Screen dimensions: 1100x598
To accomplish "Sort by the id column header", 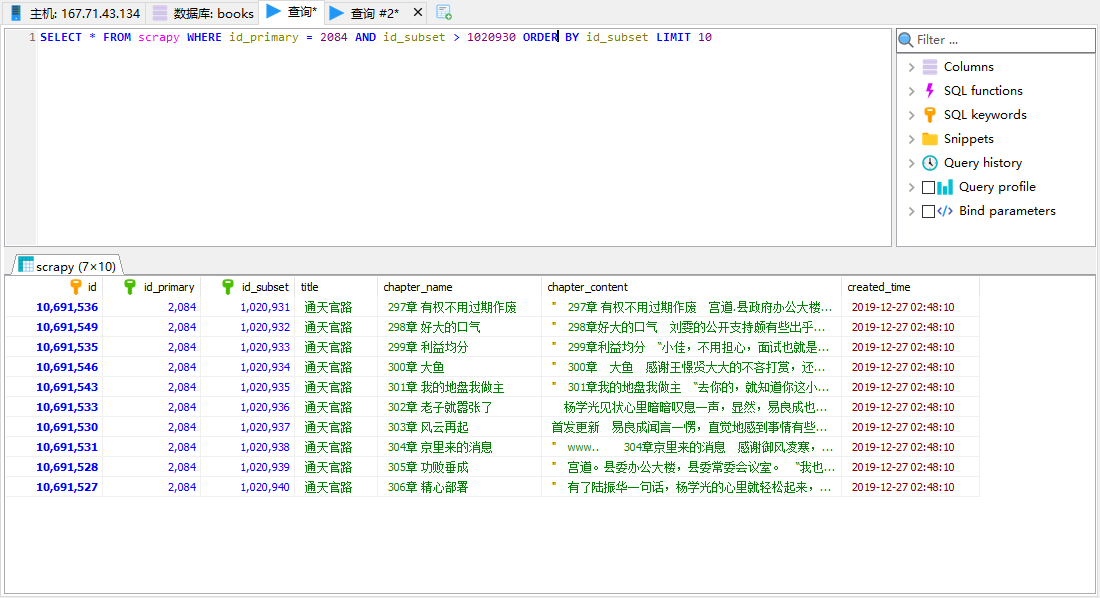I will (x=54, y=287).
